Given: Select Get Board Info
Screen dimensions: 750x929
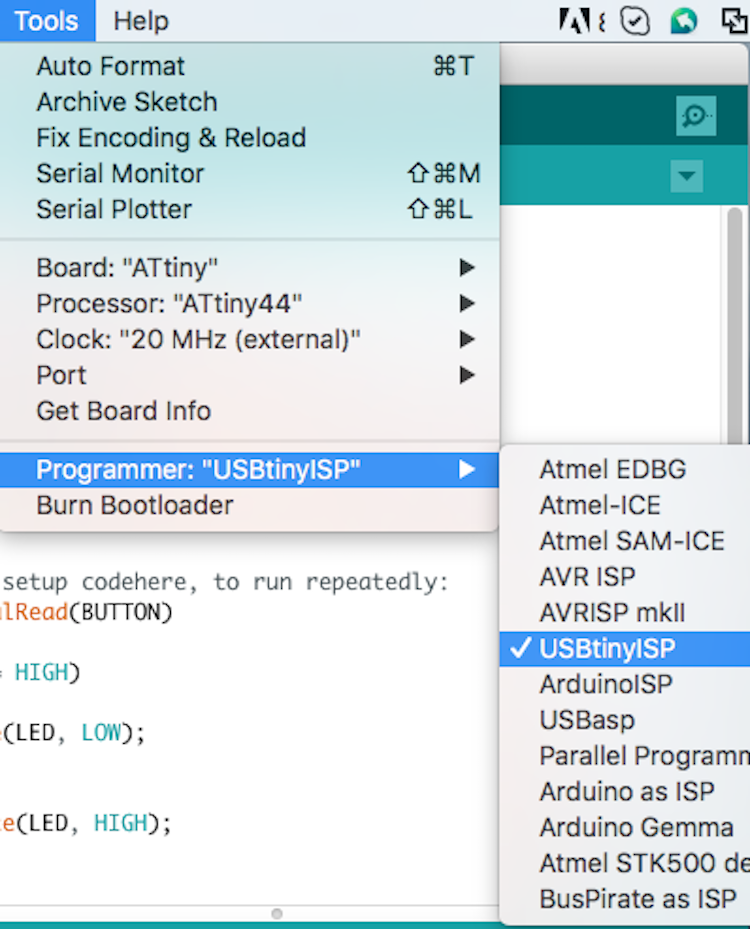Looking at the screenshot, I should 249,411.
